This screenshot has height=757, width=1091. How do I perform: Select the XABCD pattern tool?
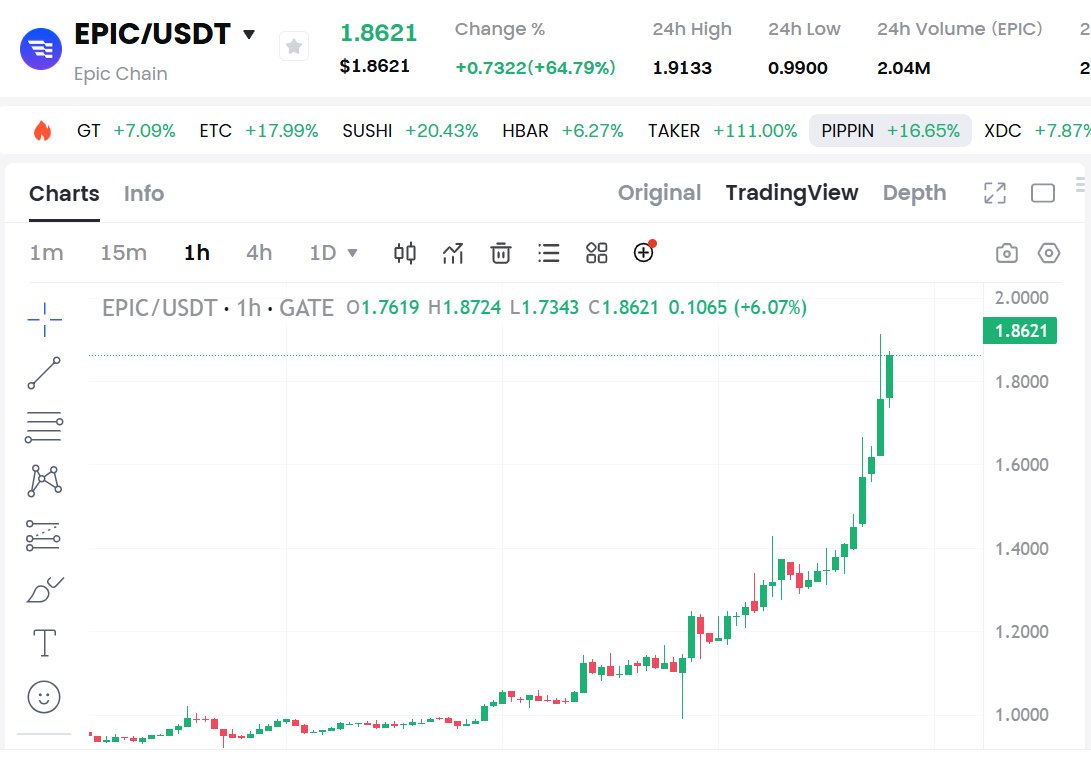click(x=45, y=481)
